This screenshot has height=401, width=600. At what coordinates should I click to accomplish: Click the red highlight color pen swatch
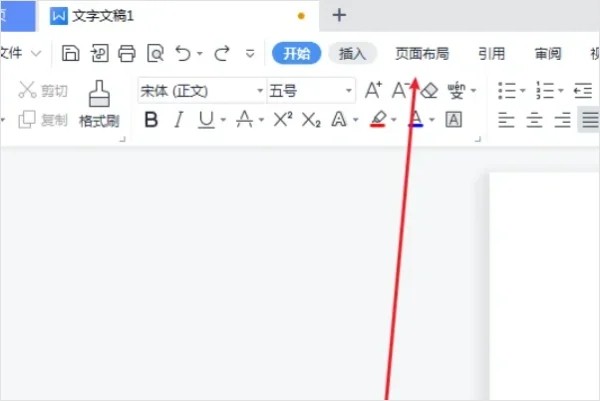click(377, 120)
